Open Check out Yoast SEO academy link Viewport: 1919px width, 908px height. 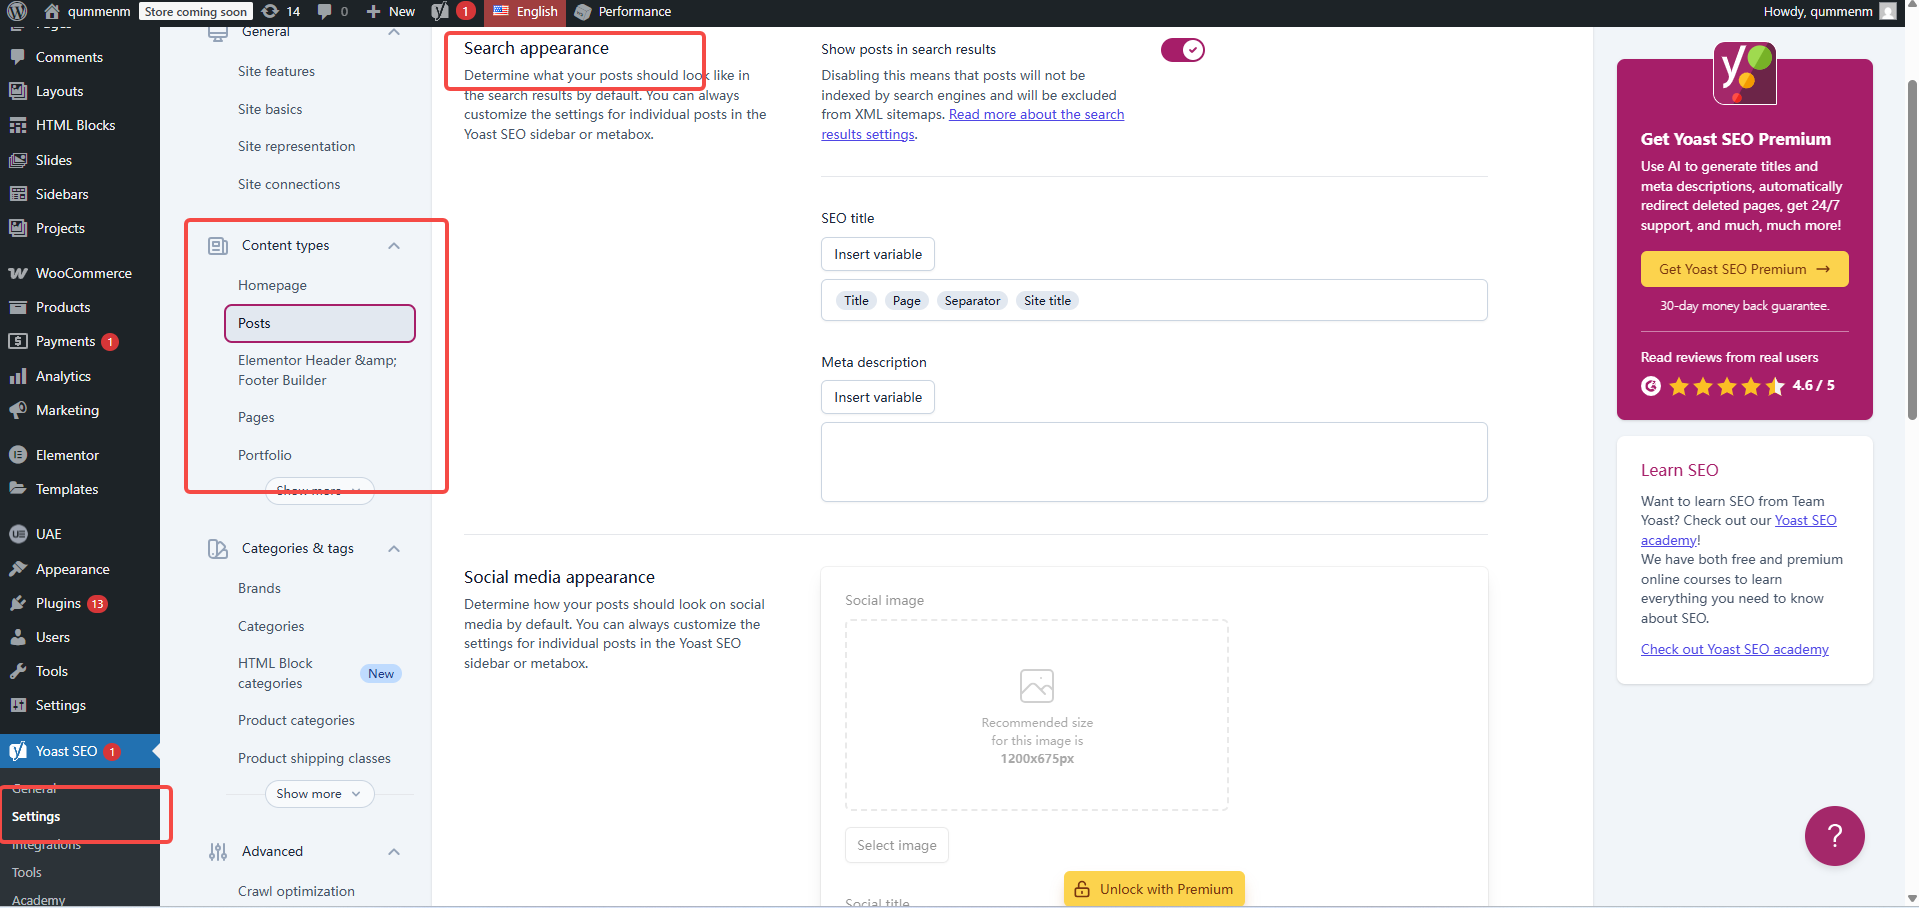1734,649
